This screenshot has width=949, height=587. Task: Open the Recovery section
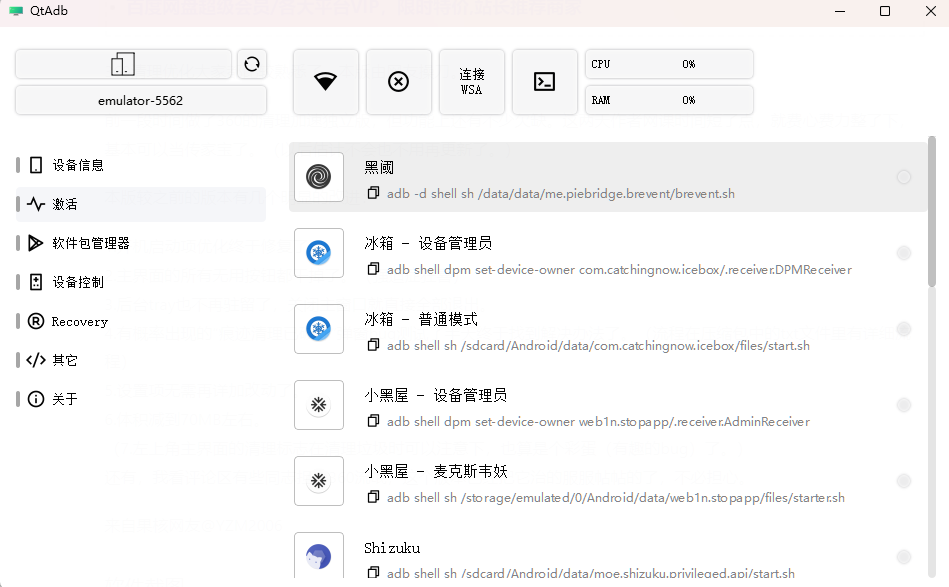[140, 321]
